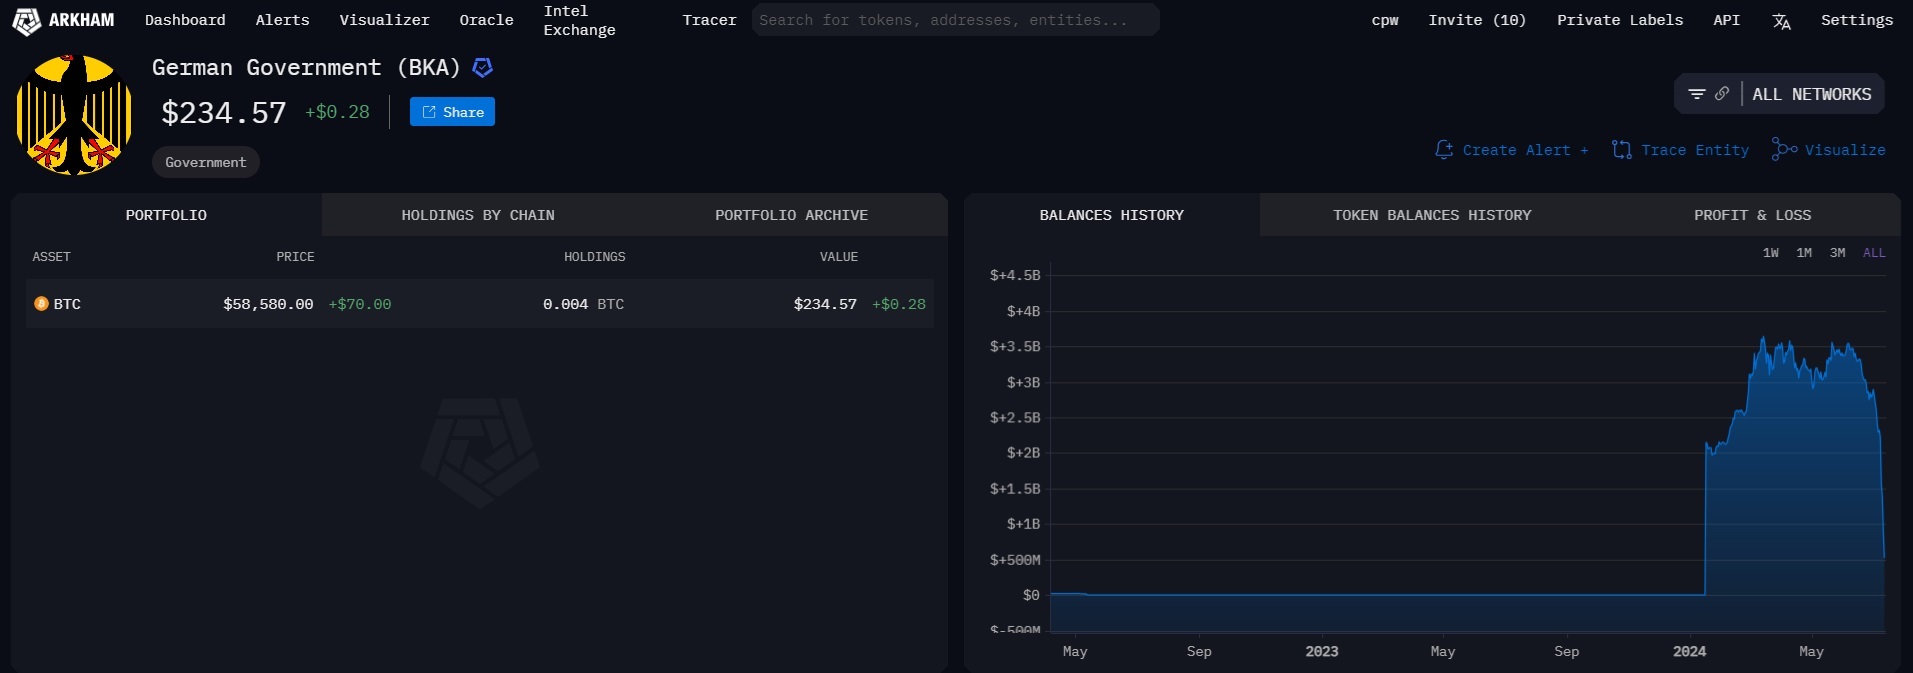The height and width of the screenshot is (673, 1913).
Task: Click the Bitcoin coin icon in BTC row
Action: pos(41,304)
